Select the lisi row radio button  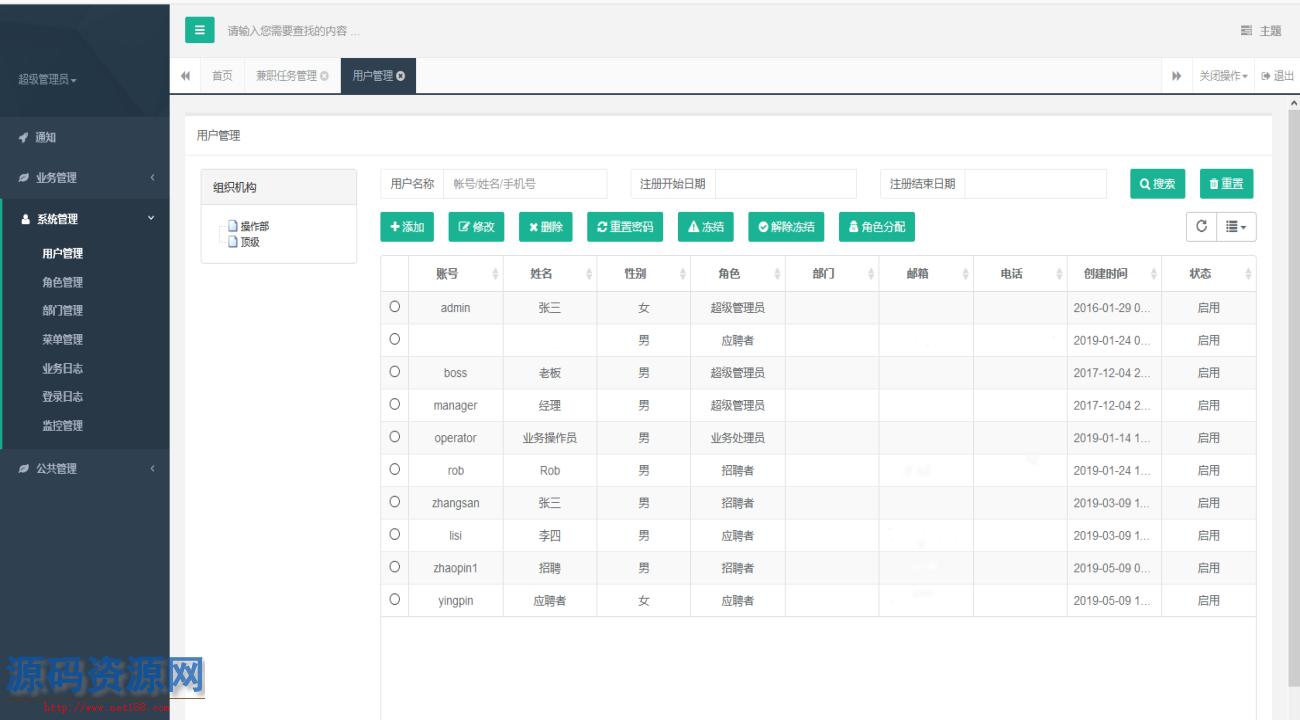pyautogui.click(x=395, y=534)
